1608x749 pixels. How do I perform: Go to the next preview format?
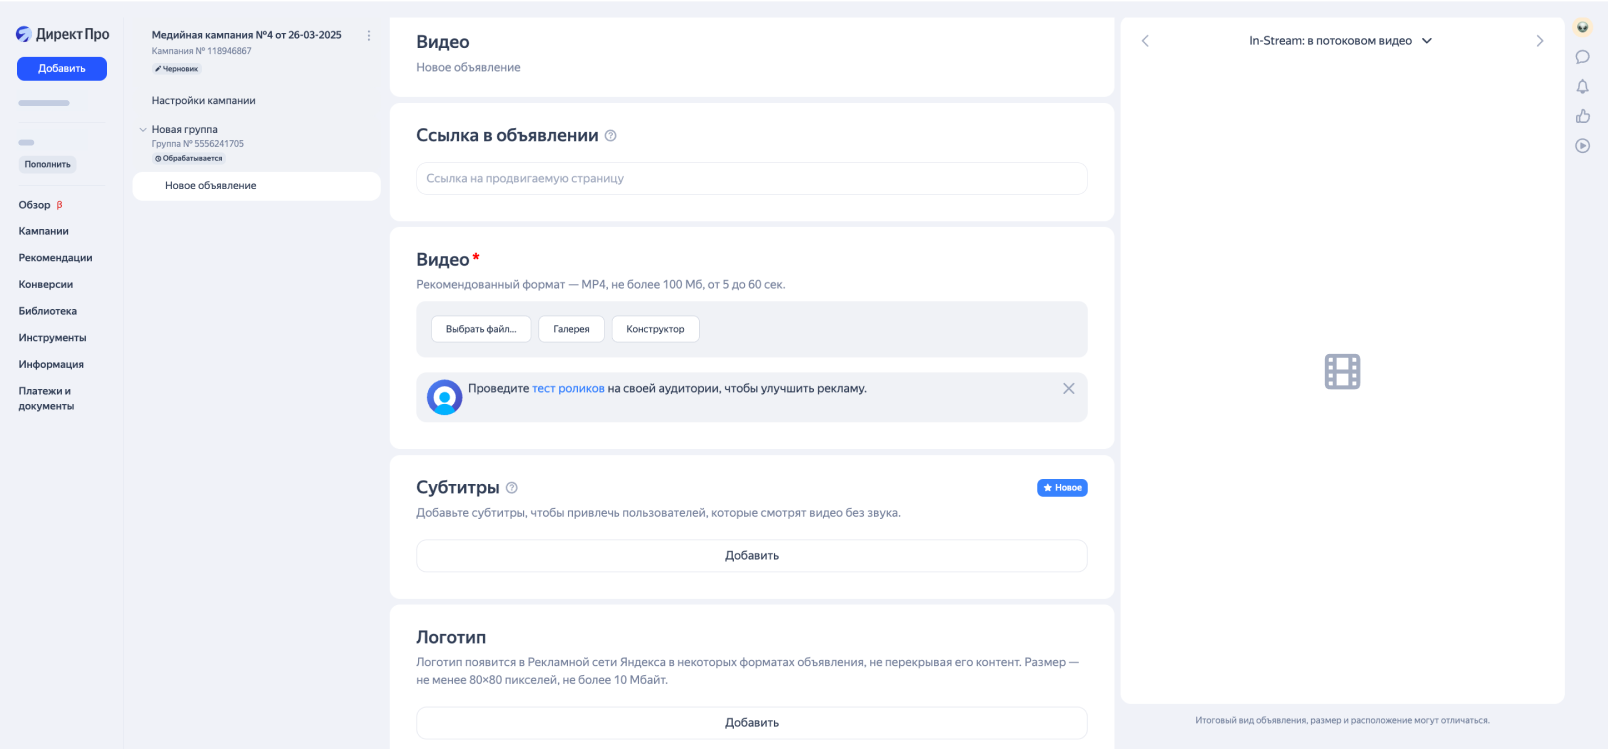[x=1540, y=41]
